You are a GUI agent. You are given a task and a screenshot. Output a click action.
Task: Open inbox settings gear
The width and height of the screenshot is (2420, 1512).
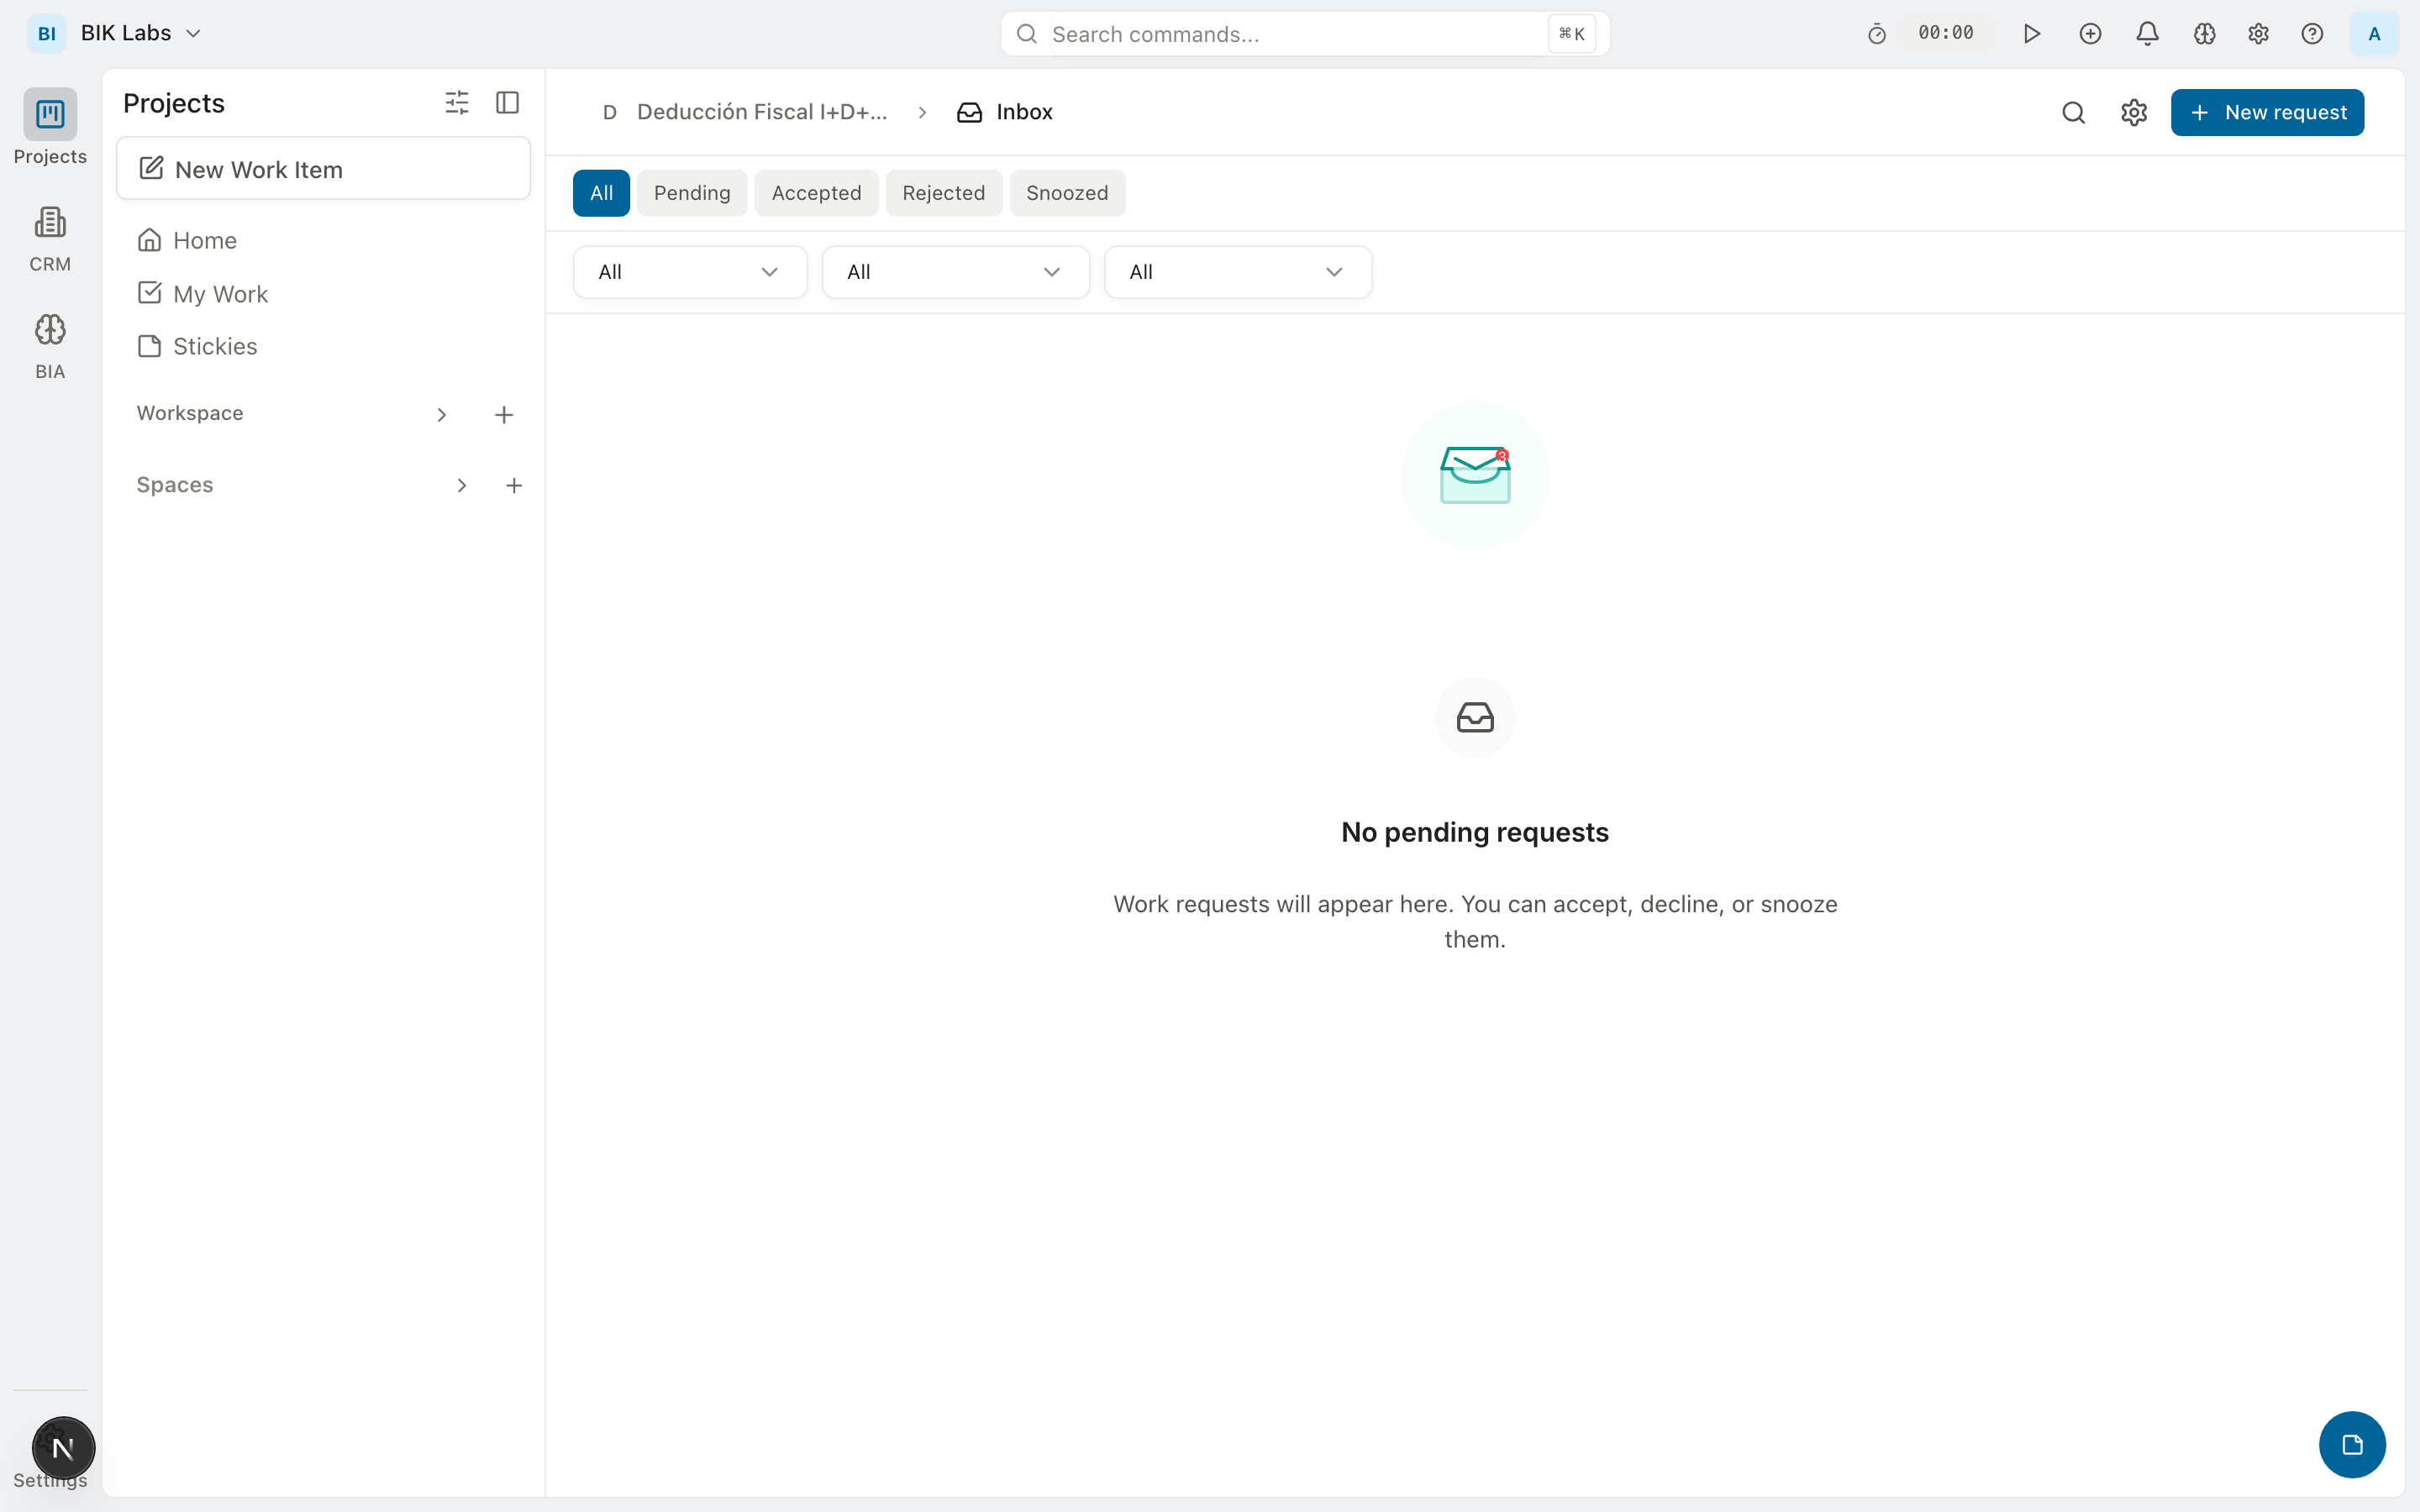tap(2134, 112)
